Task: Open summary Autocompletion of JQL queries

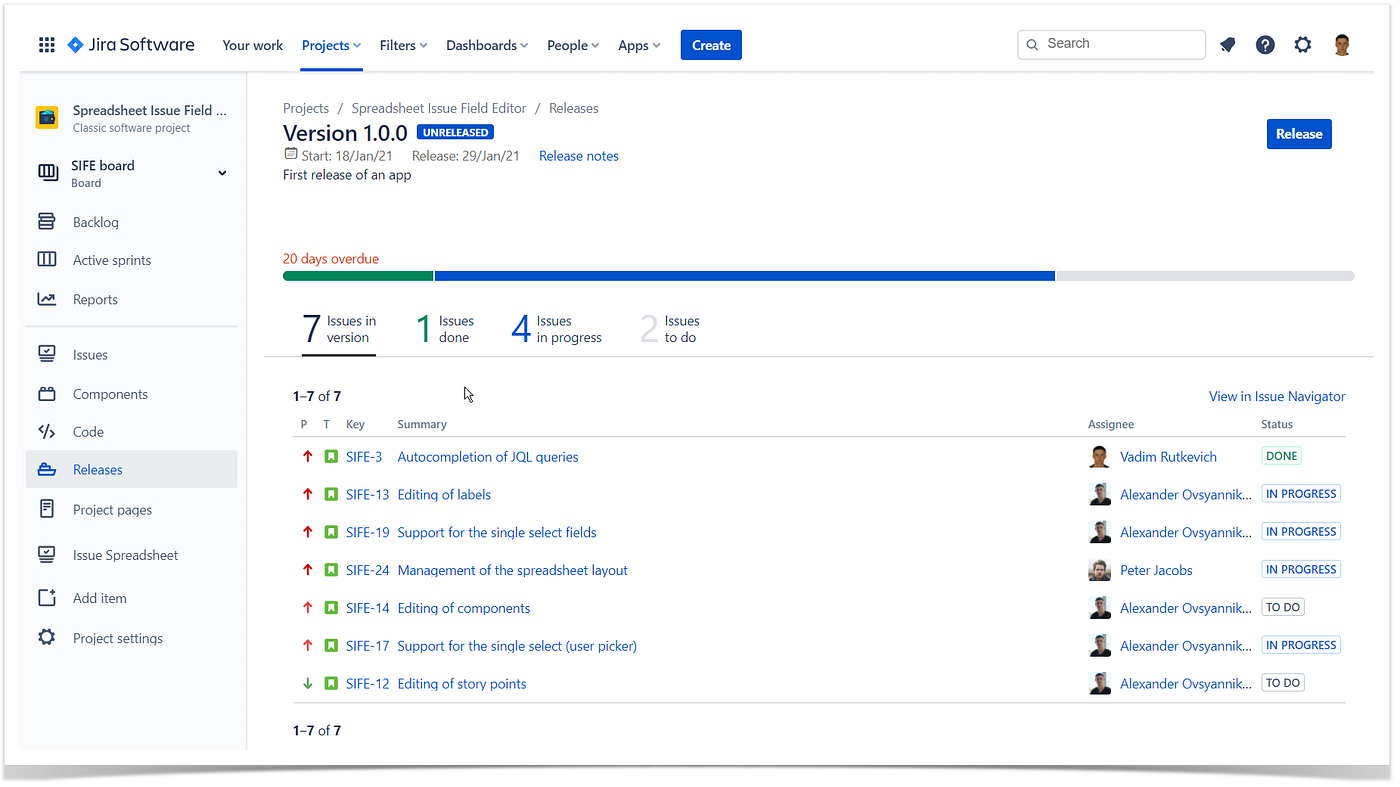Action: coord(488,457)
